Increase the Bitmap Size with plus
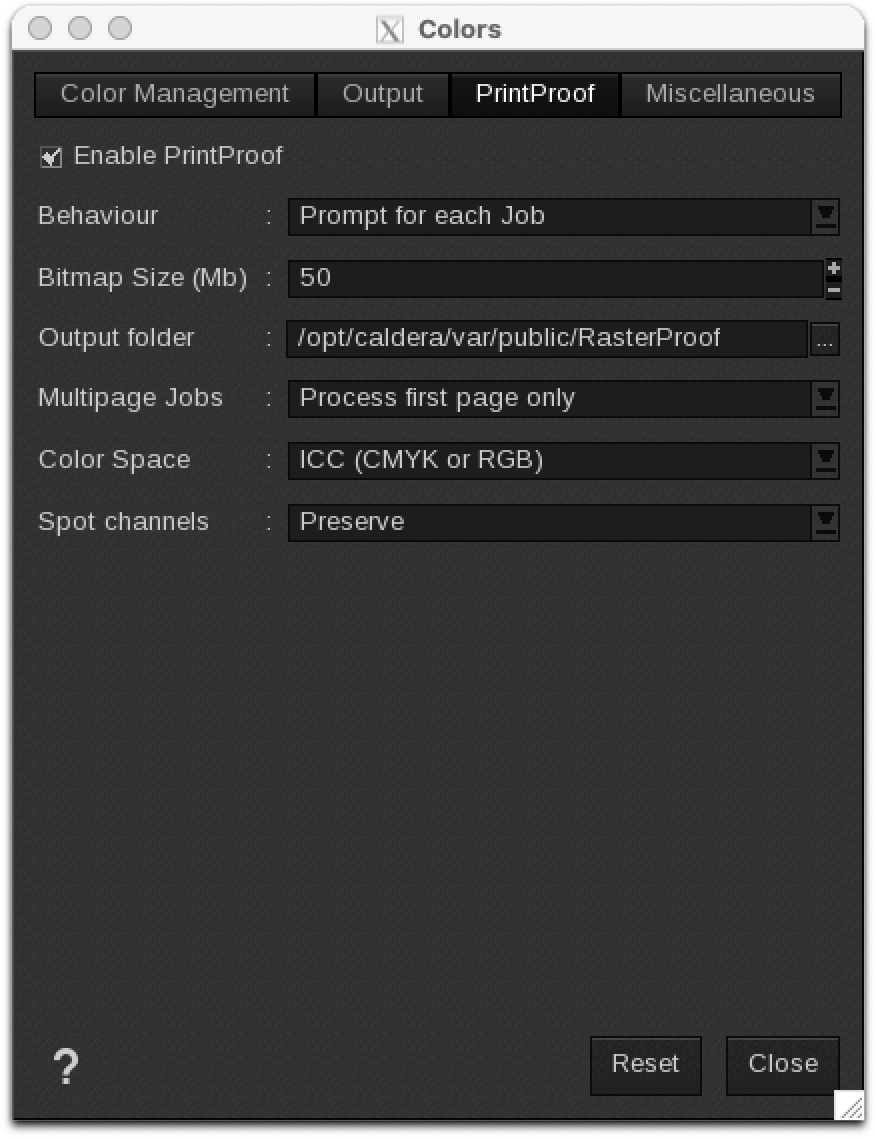876x1138 pixels. point(833,268)
